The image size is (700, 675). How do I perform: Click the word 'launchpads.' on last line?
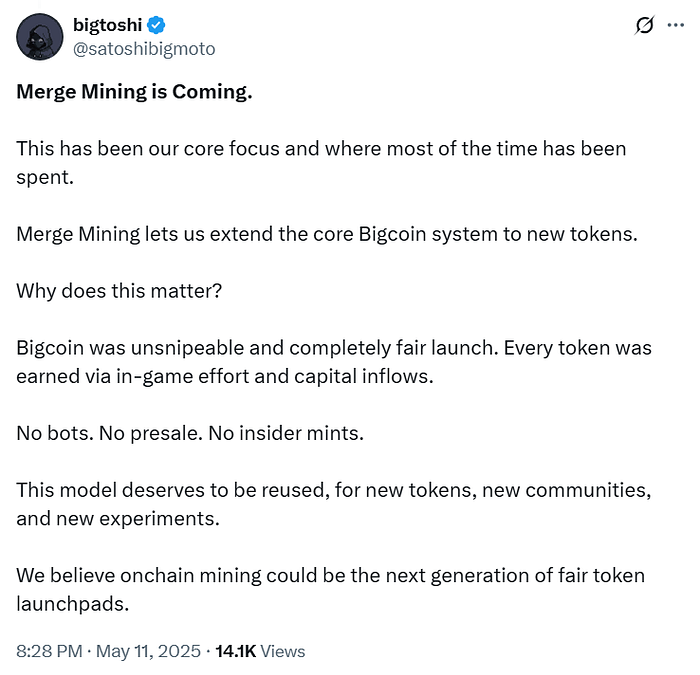pos(73,604)
